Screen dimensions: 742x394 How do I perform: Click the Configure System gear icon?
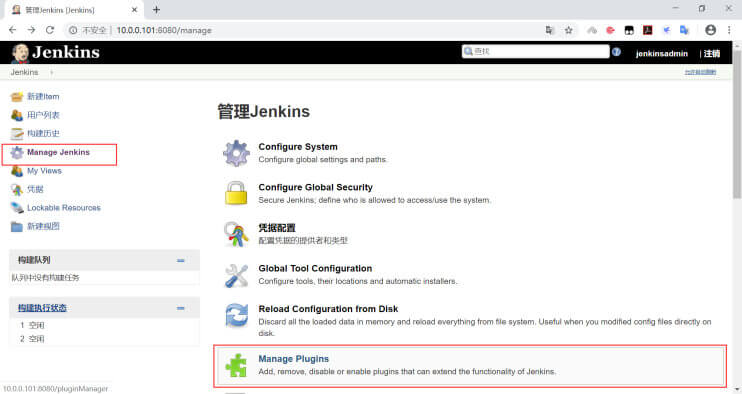point(236,153)
